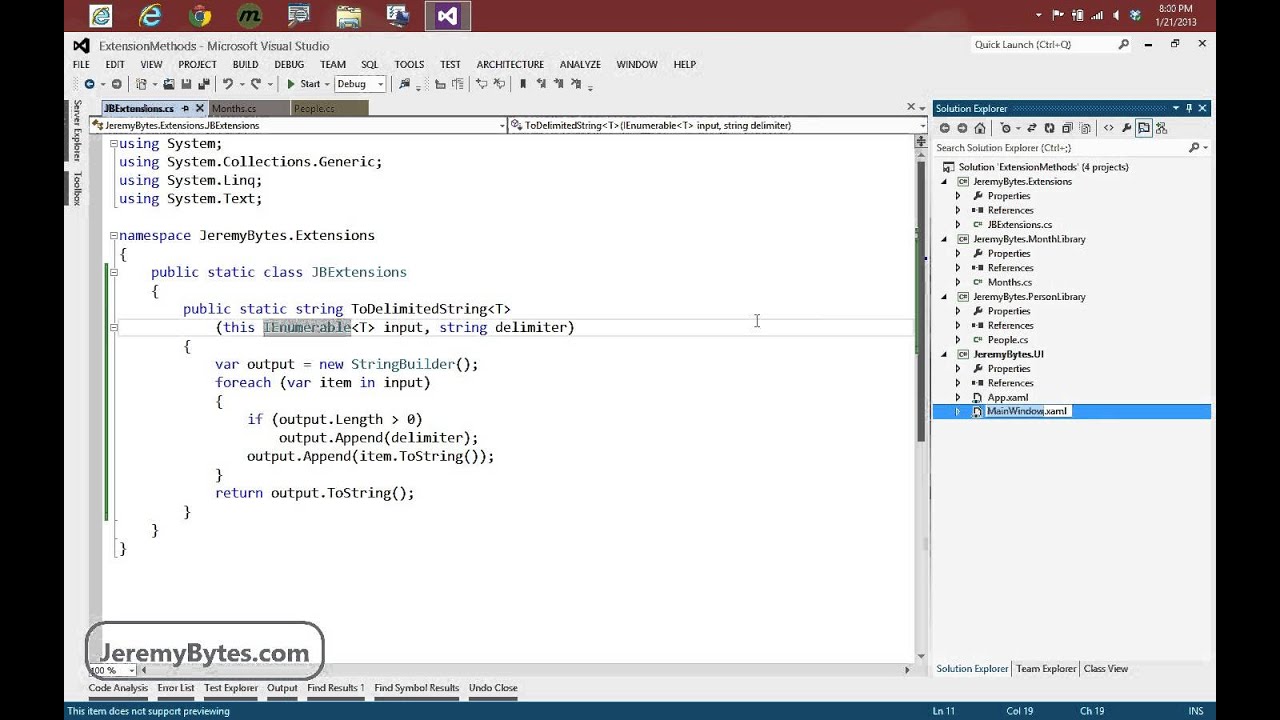The height and width of the screenshot is (720, 1280).
Task: Click View Code icon in Solution Explorer
Action: pyautogui.click(x=1109, y=128)
